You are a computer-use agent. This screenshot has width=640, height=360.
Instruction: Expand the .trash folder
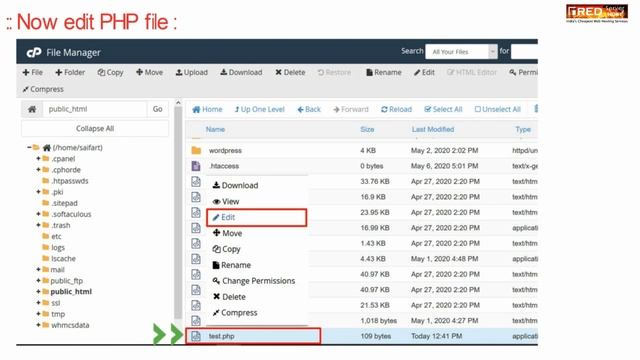[x=38, y=225]
